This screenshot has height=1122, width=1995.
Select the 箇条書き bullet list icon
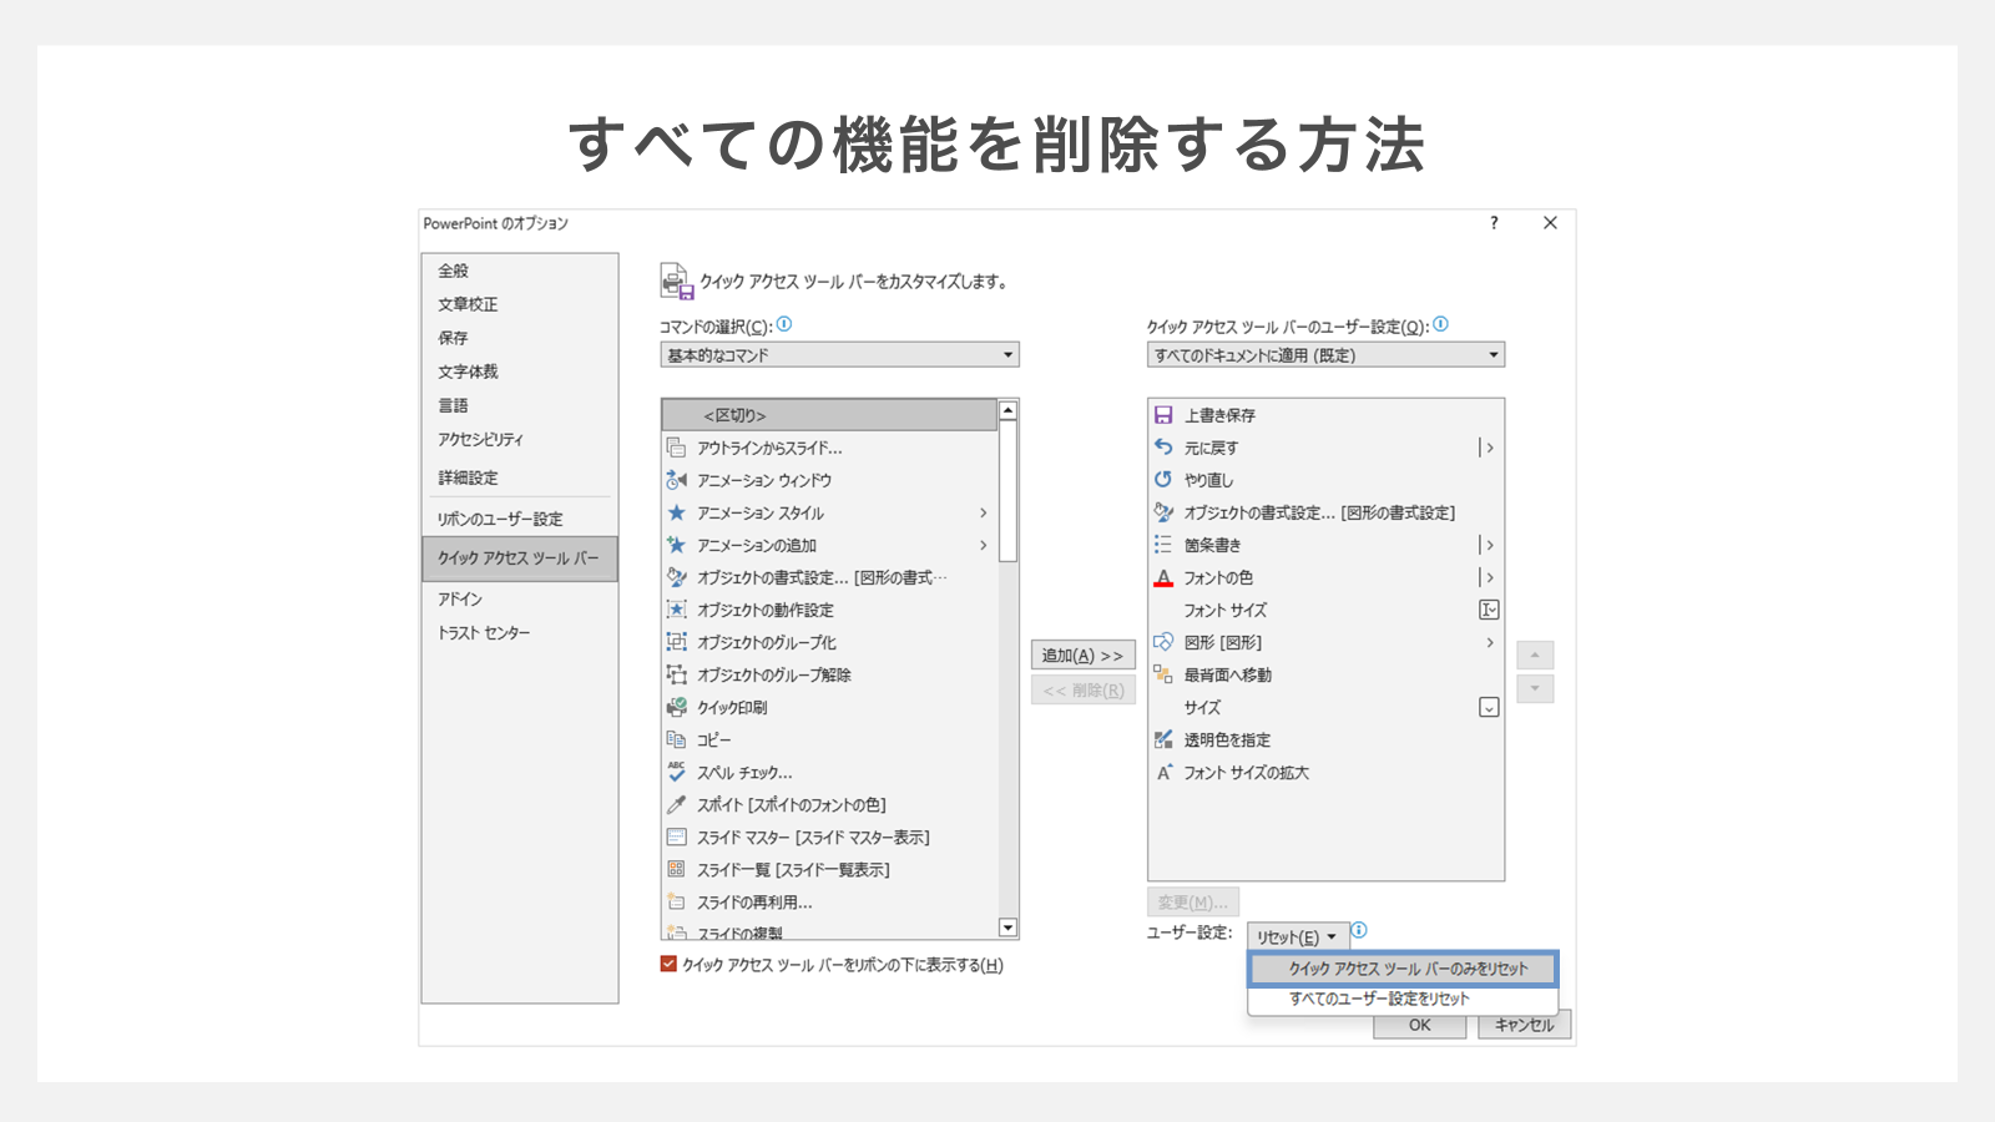(1163, 545)
